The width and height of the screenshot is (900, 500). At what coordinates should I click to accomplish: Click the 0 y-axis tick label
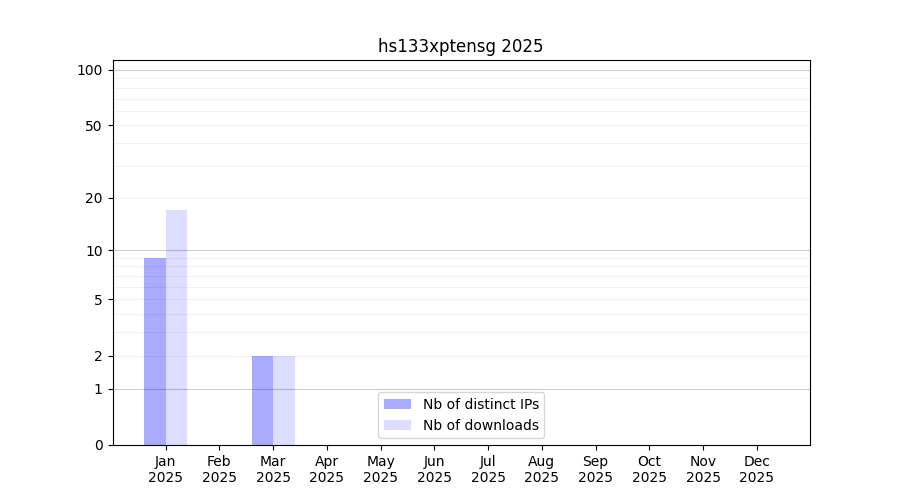tap(98, 445)
